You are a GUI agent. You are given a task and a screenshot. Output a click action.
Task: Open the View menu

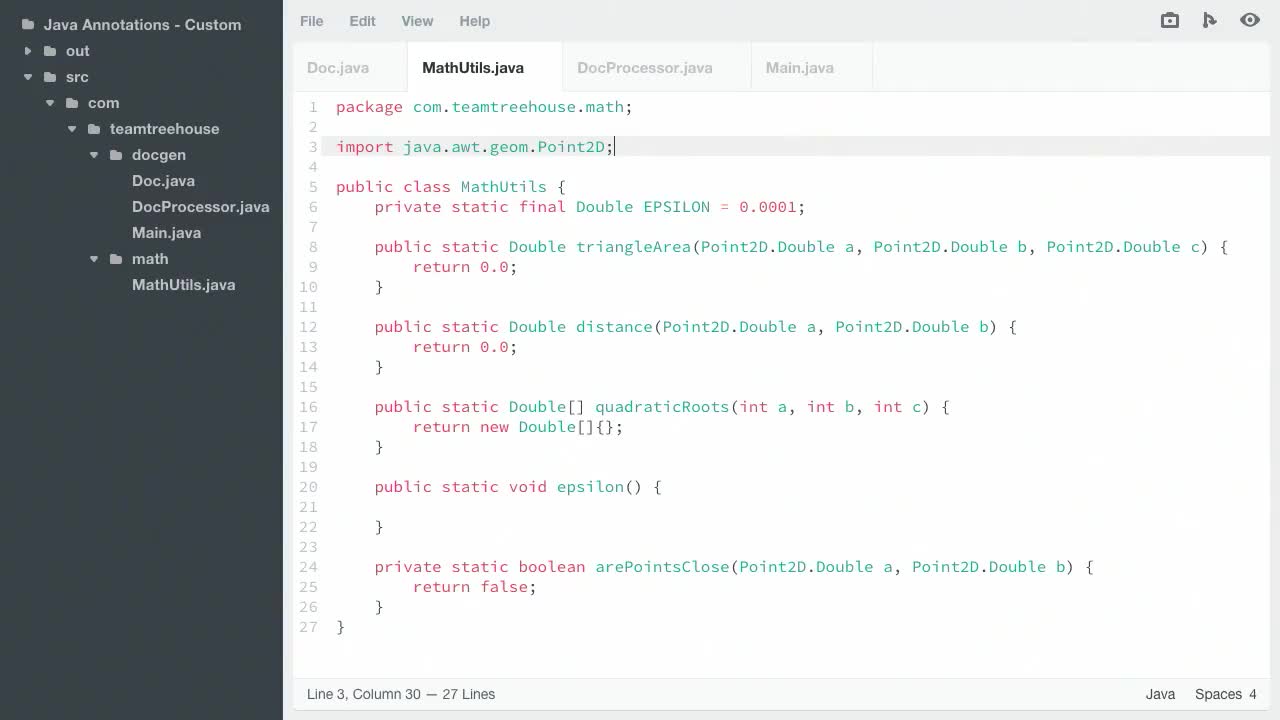417,21
